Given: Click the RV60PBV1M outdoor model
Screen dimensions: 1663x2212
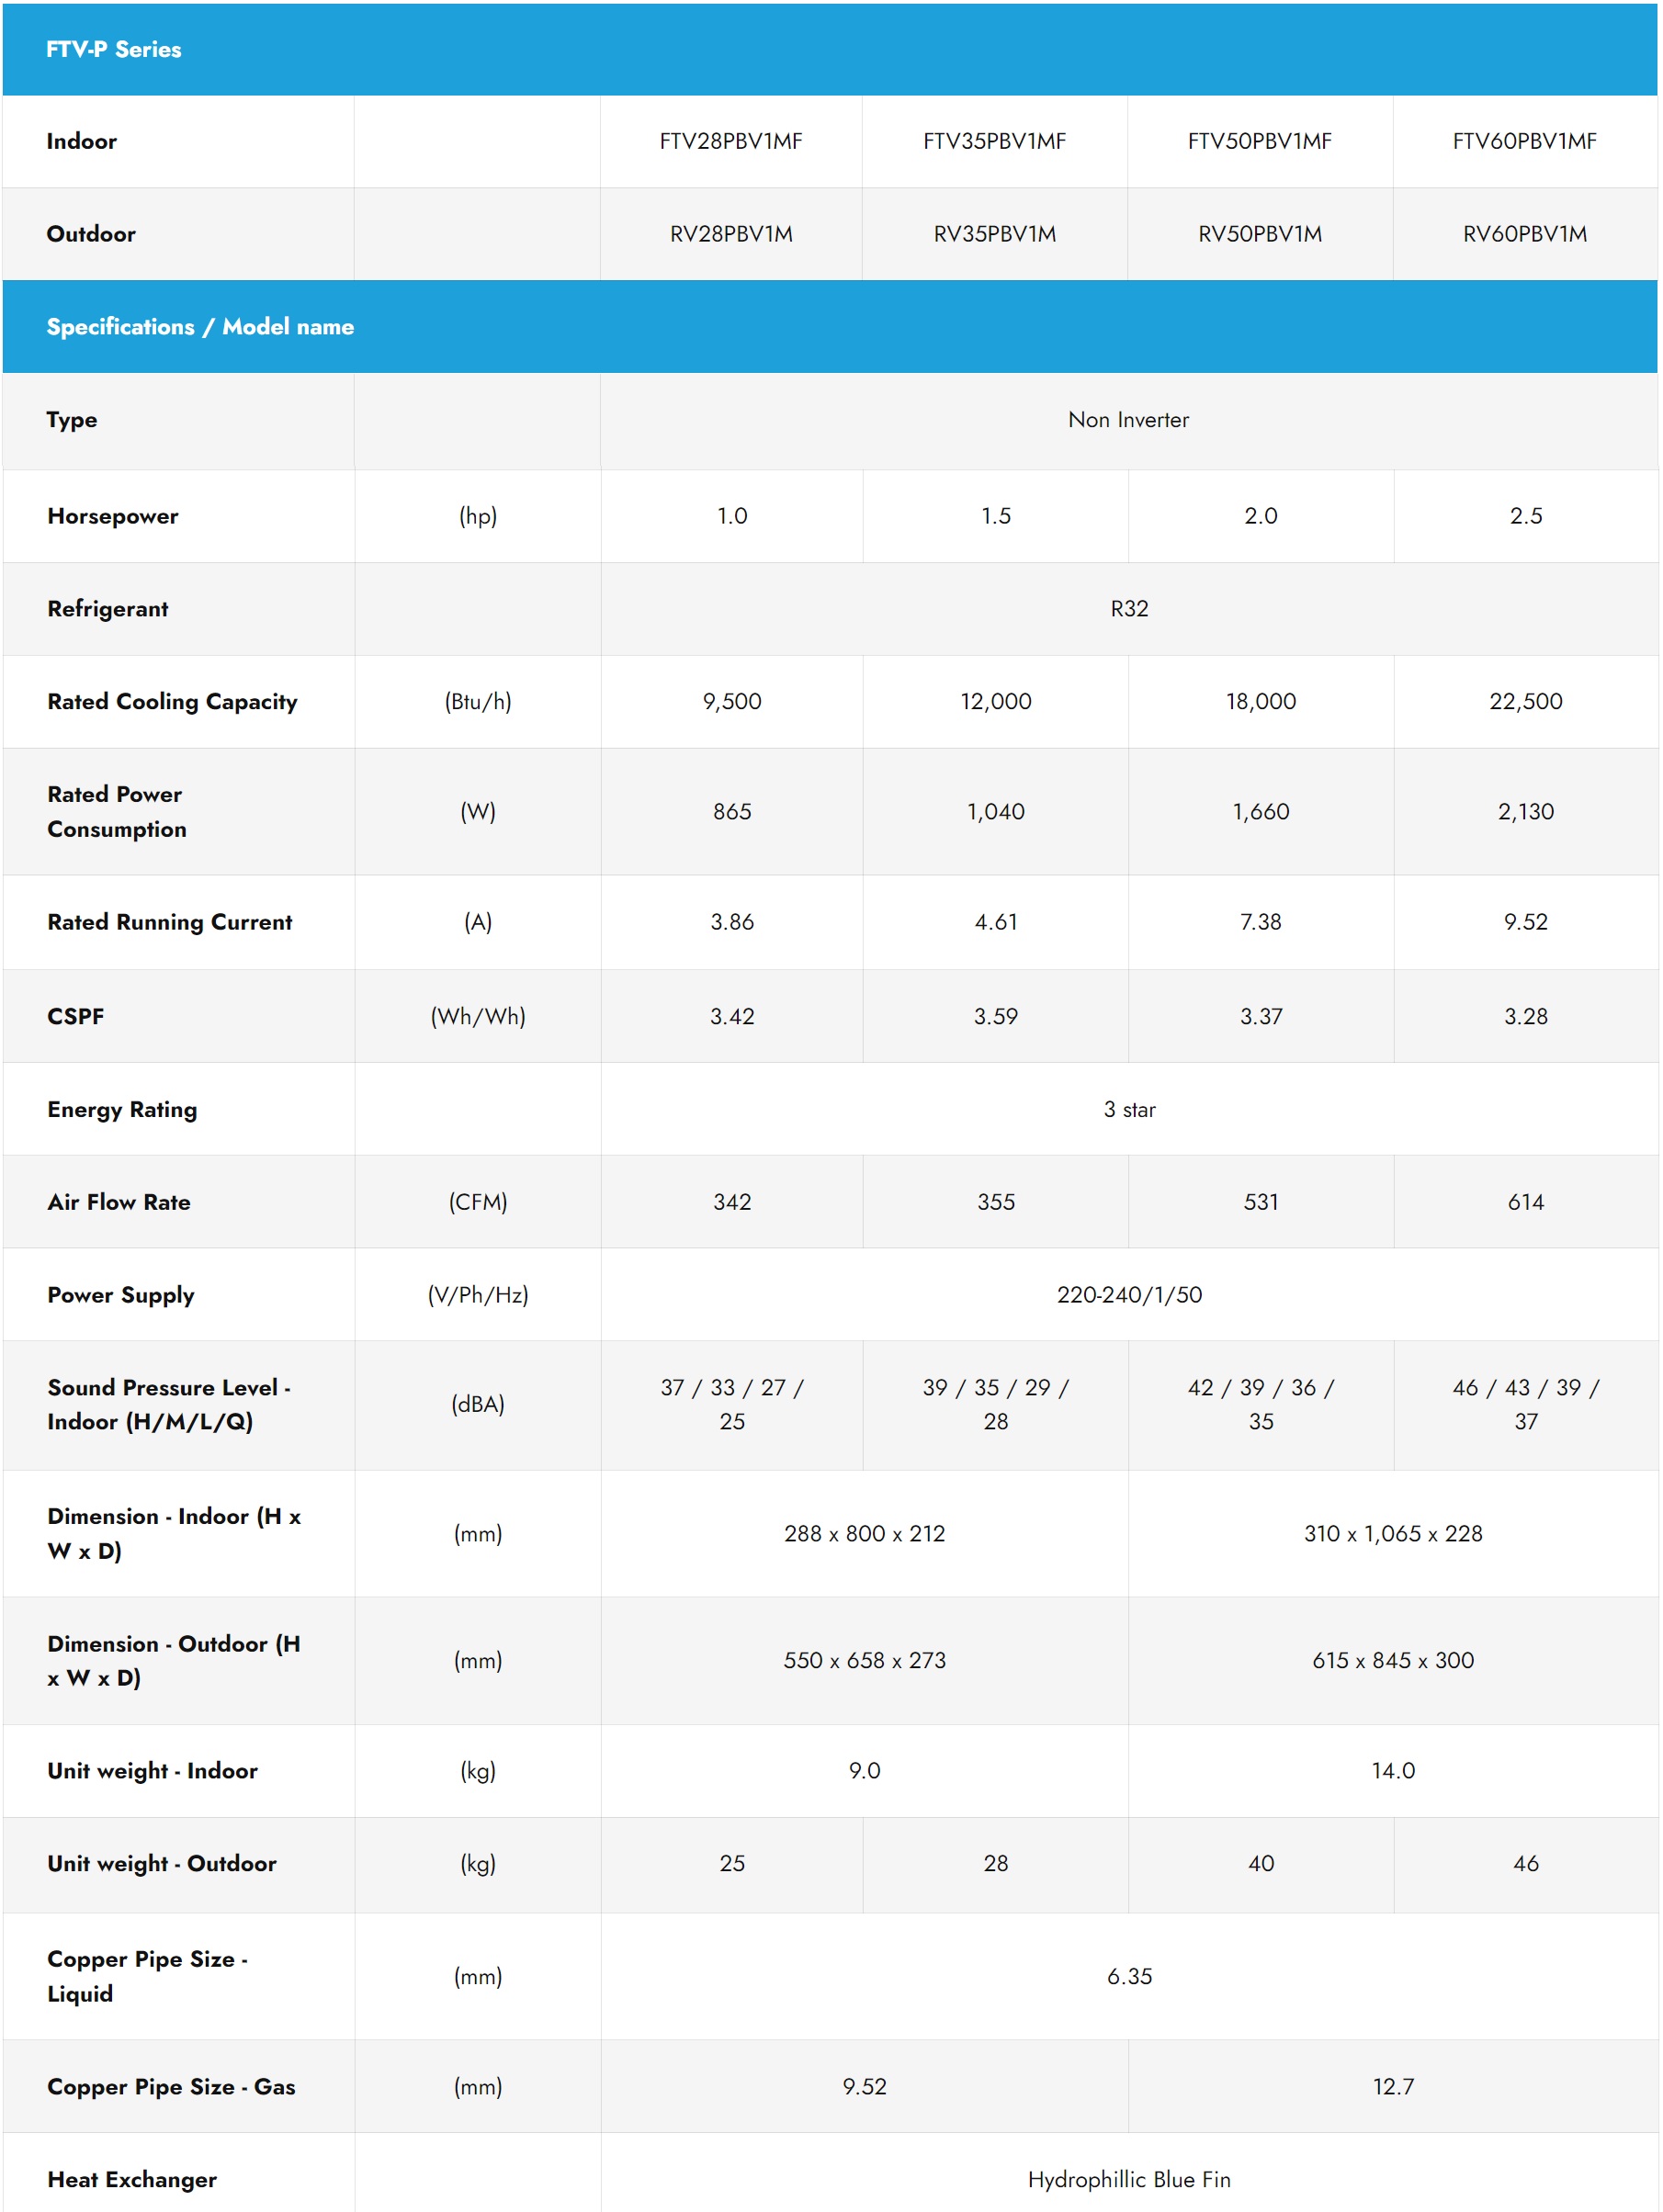Looking at the screenshot, I should 1525,234.
